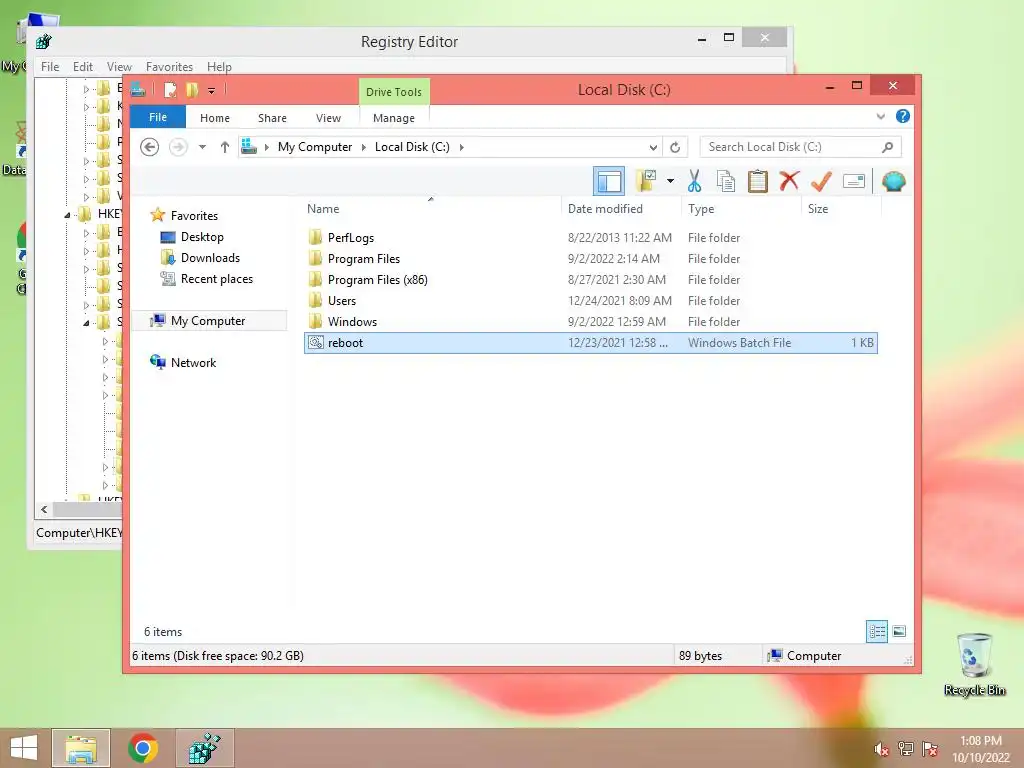
Task: Sort by Size column header
Action: [818, 209]
